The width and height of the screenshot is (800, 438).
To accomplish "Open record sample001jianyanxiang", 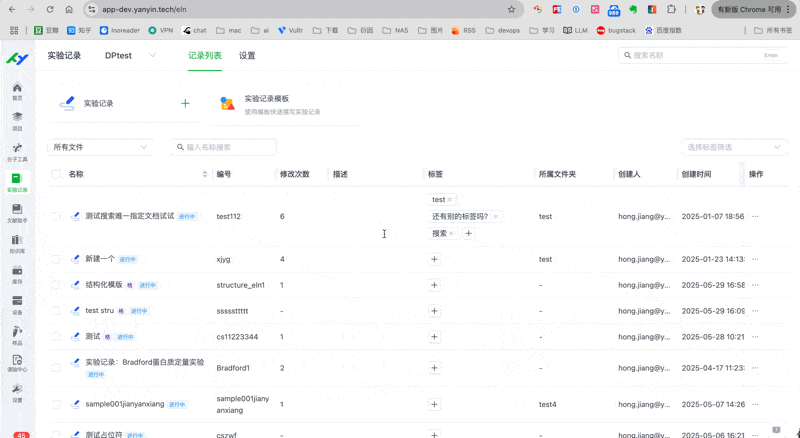I will [x=125, y=404].
